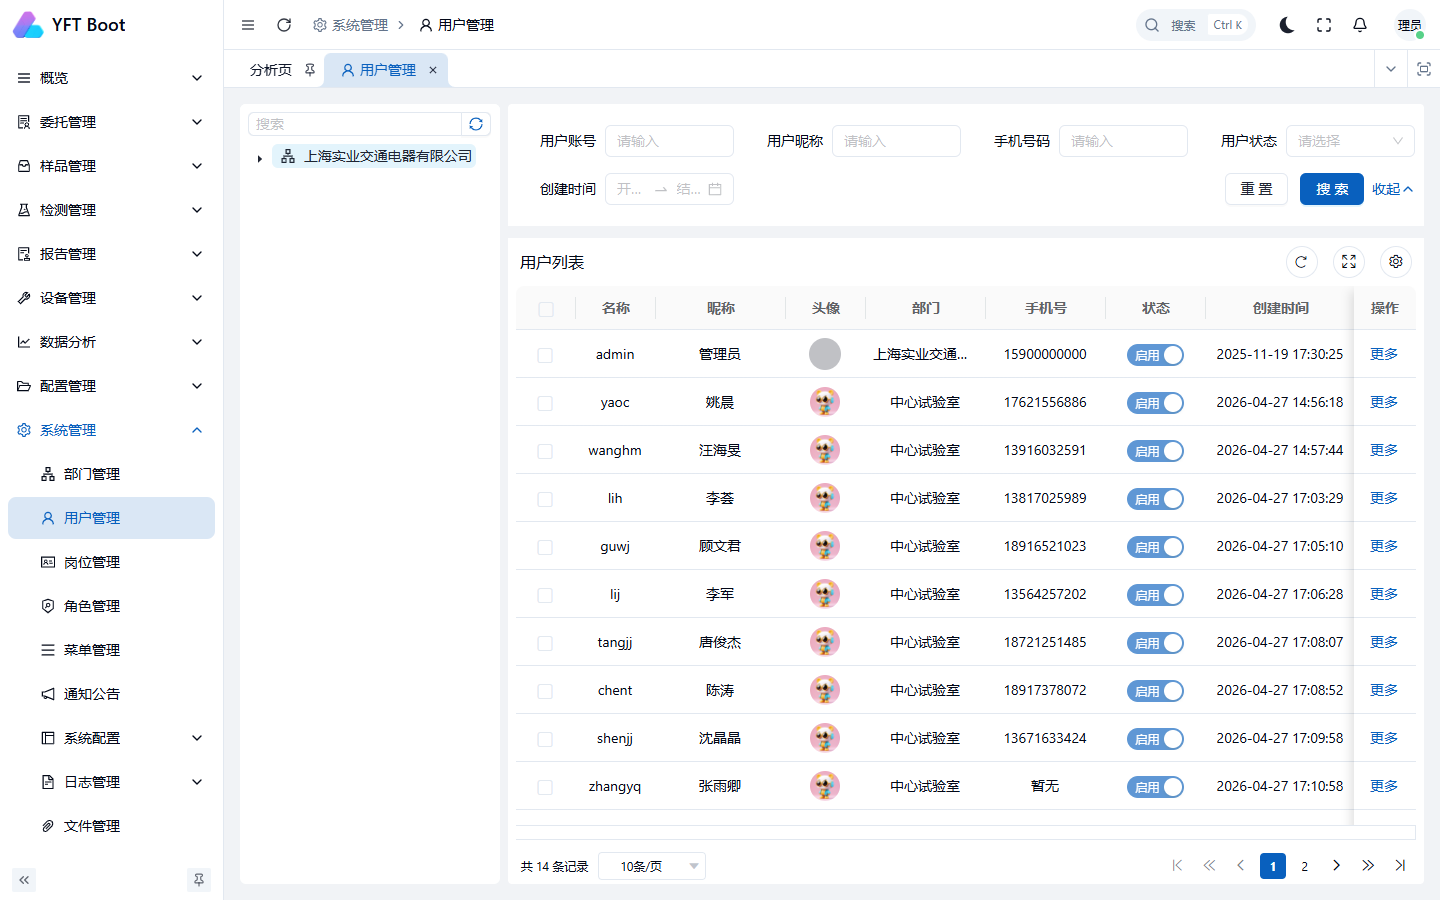Viewport: 1440px width, 900px height.
Task: Jump forward pages with double-right arrow
Action: tap(1368, 866)
